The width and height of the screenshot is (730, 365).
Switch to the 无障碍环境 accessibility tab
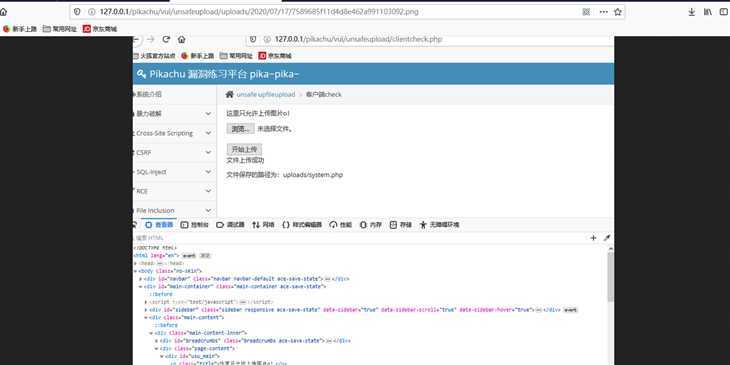point(439,224)
